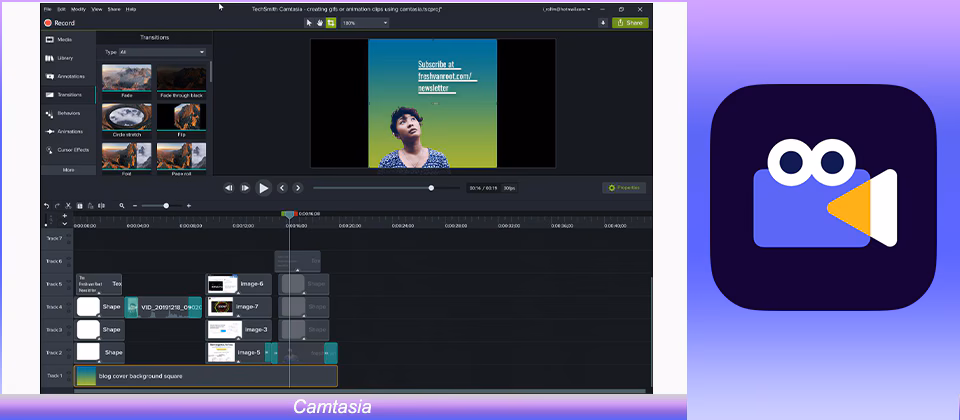Open the File menu

[x=48, y=9]
